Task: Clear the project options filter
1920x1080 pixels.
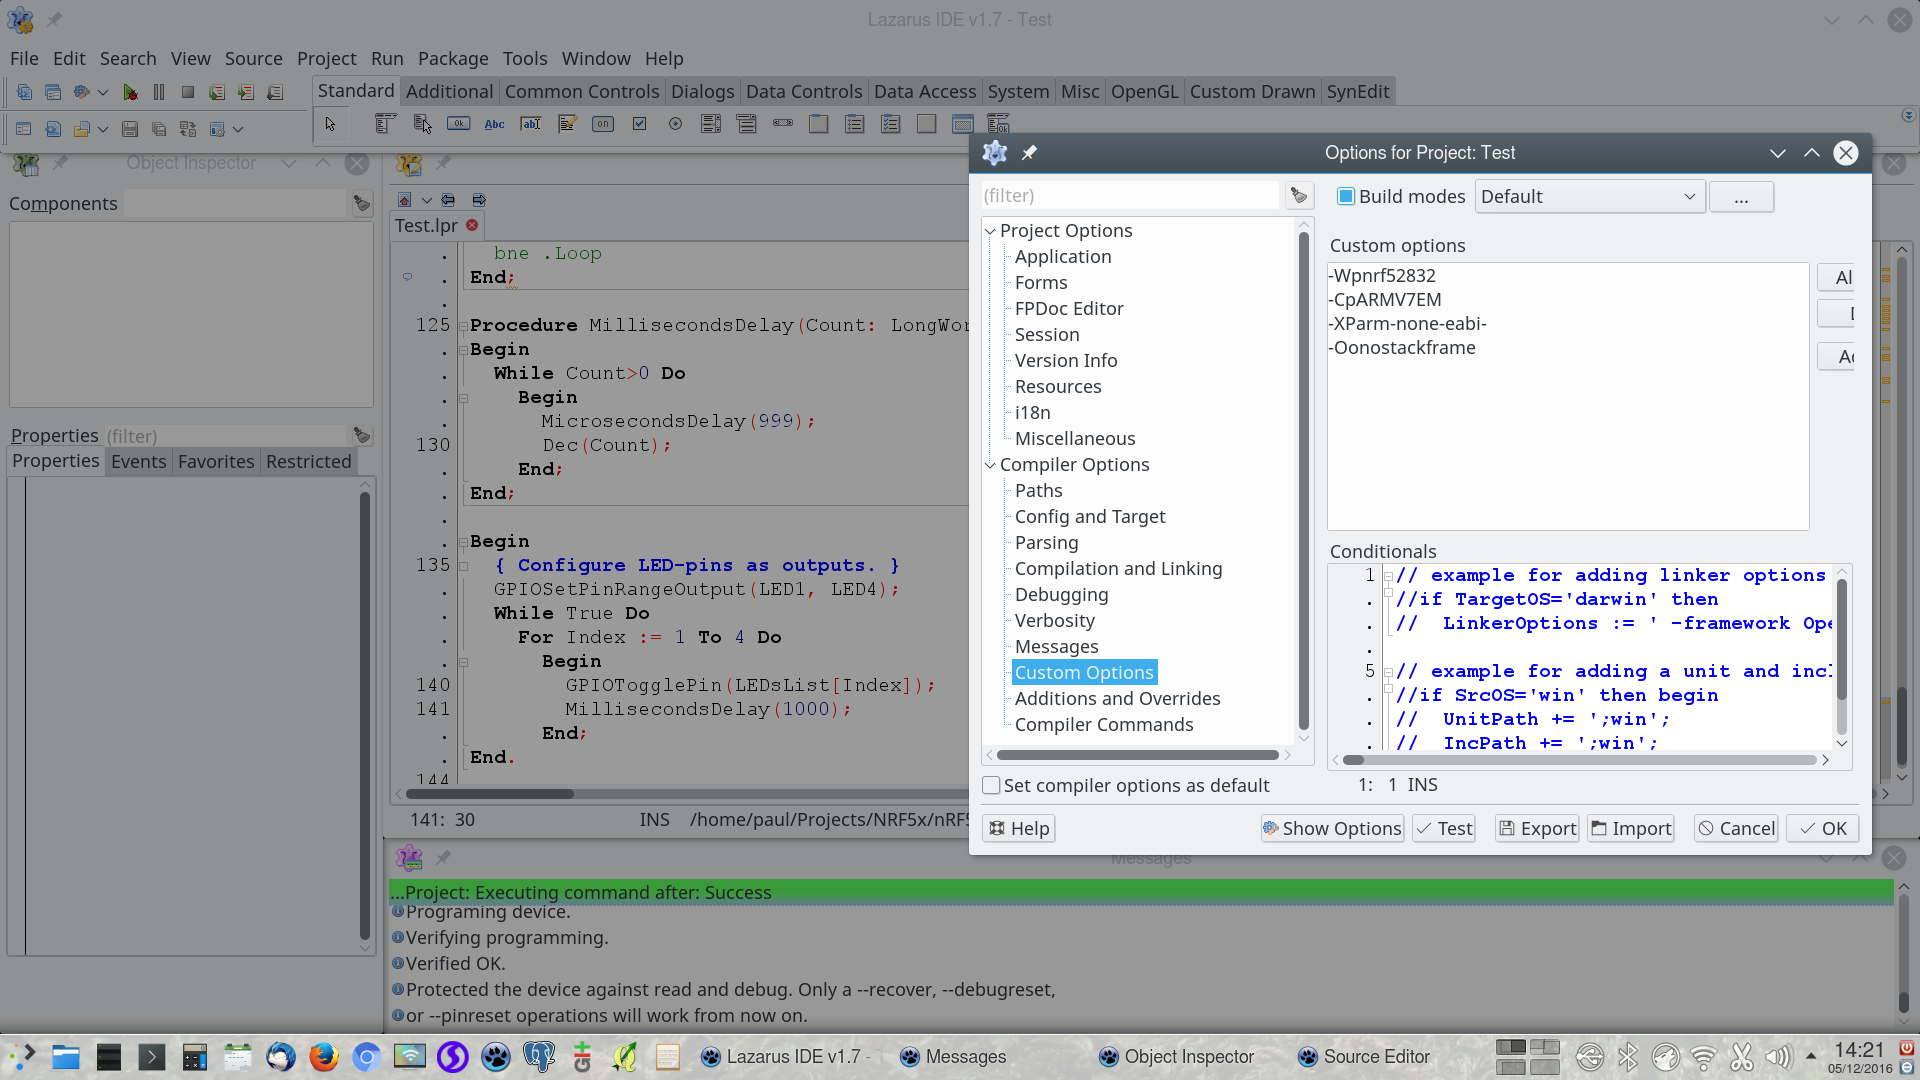Action: [1299, 196]
